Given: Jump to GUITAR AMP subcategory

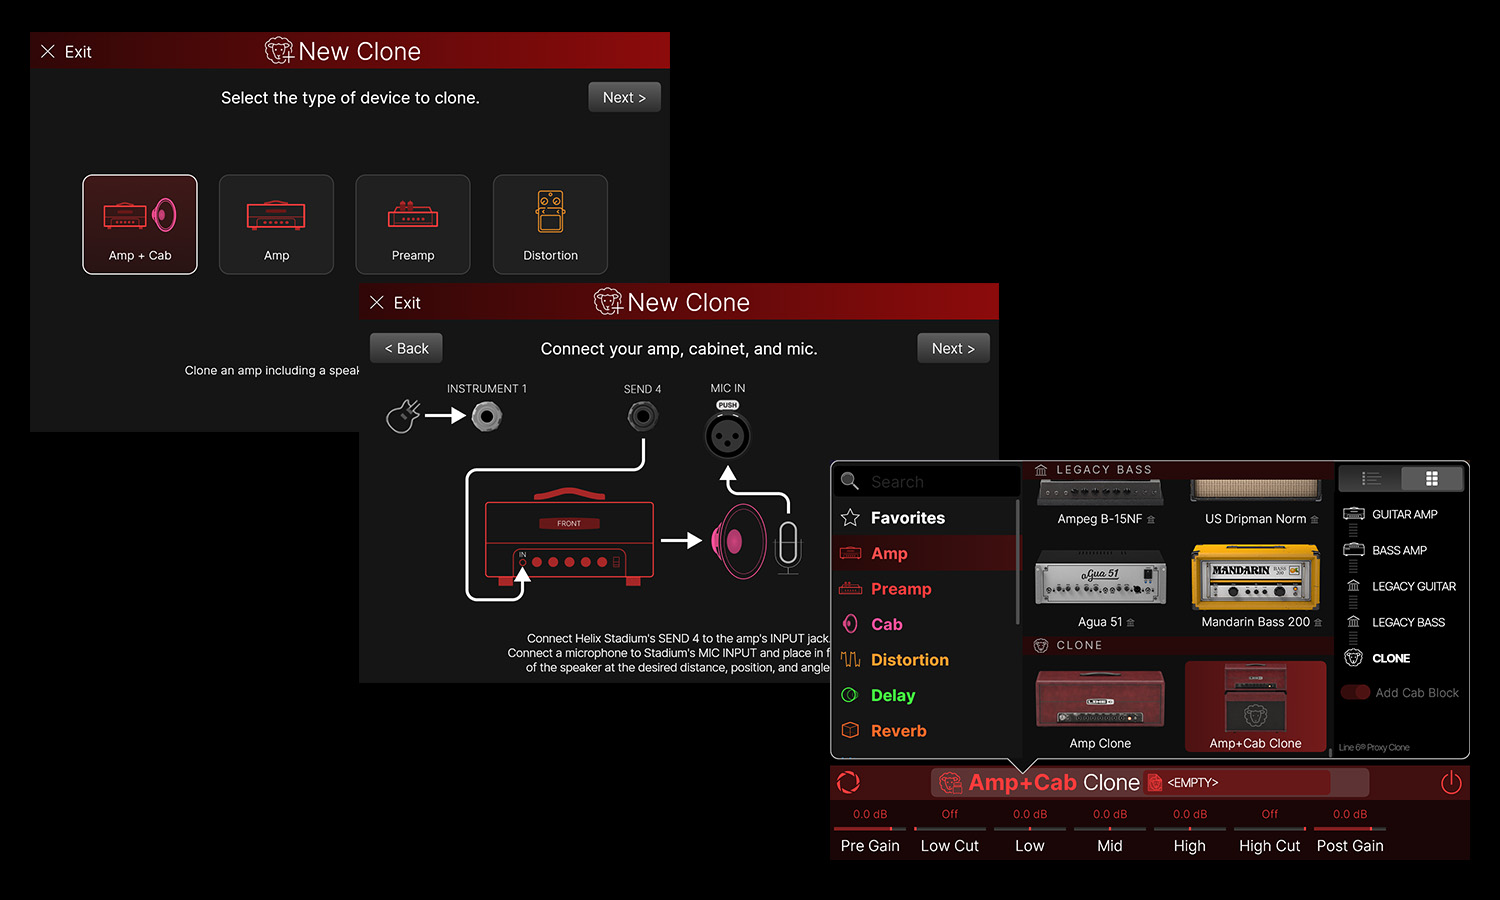Looking at the screenshot, I should tap(1390, 514).
